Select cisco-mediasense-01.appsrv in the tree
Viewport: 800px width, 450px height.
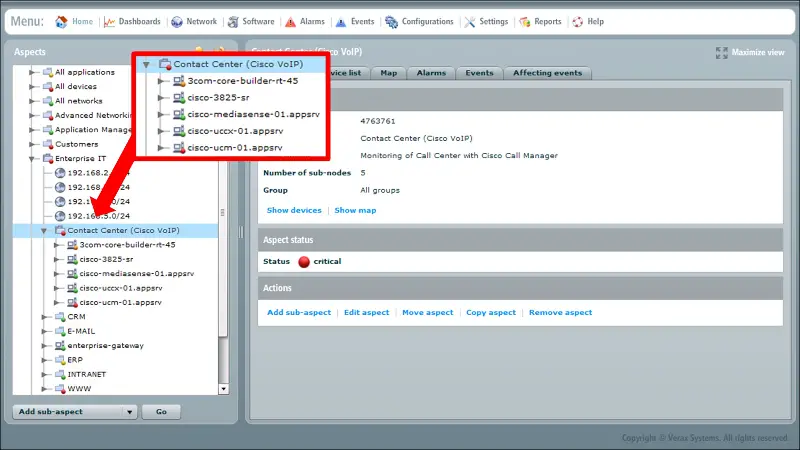[137, 273]
